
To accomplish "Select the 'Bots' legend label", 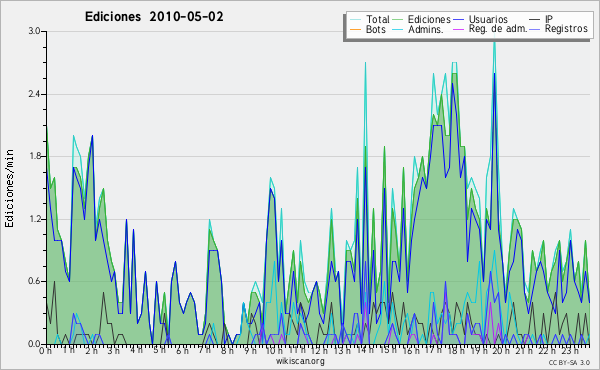I will 375,29.
